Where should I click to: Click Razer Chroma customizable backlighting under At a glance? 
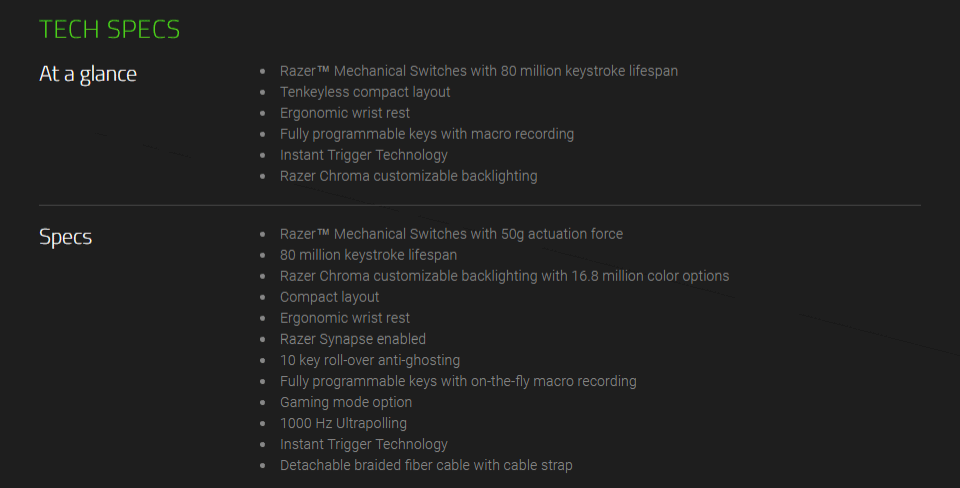coord(408,176)
